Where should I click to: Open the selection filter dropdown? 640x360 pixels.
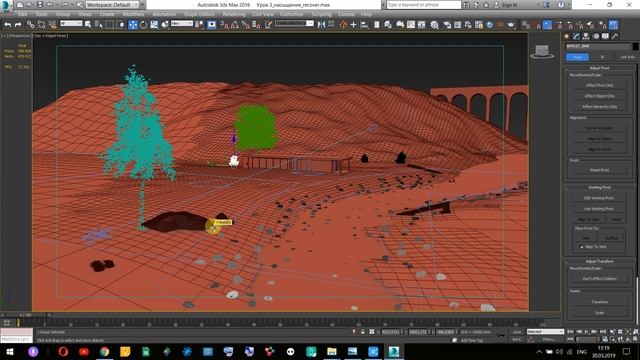coord(71,24)
